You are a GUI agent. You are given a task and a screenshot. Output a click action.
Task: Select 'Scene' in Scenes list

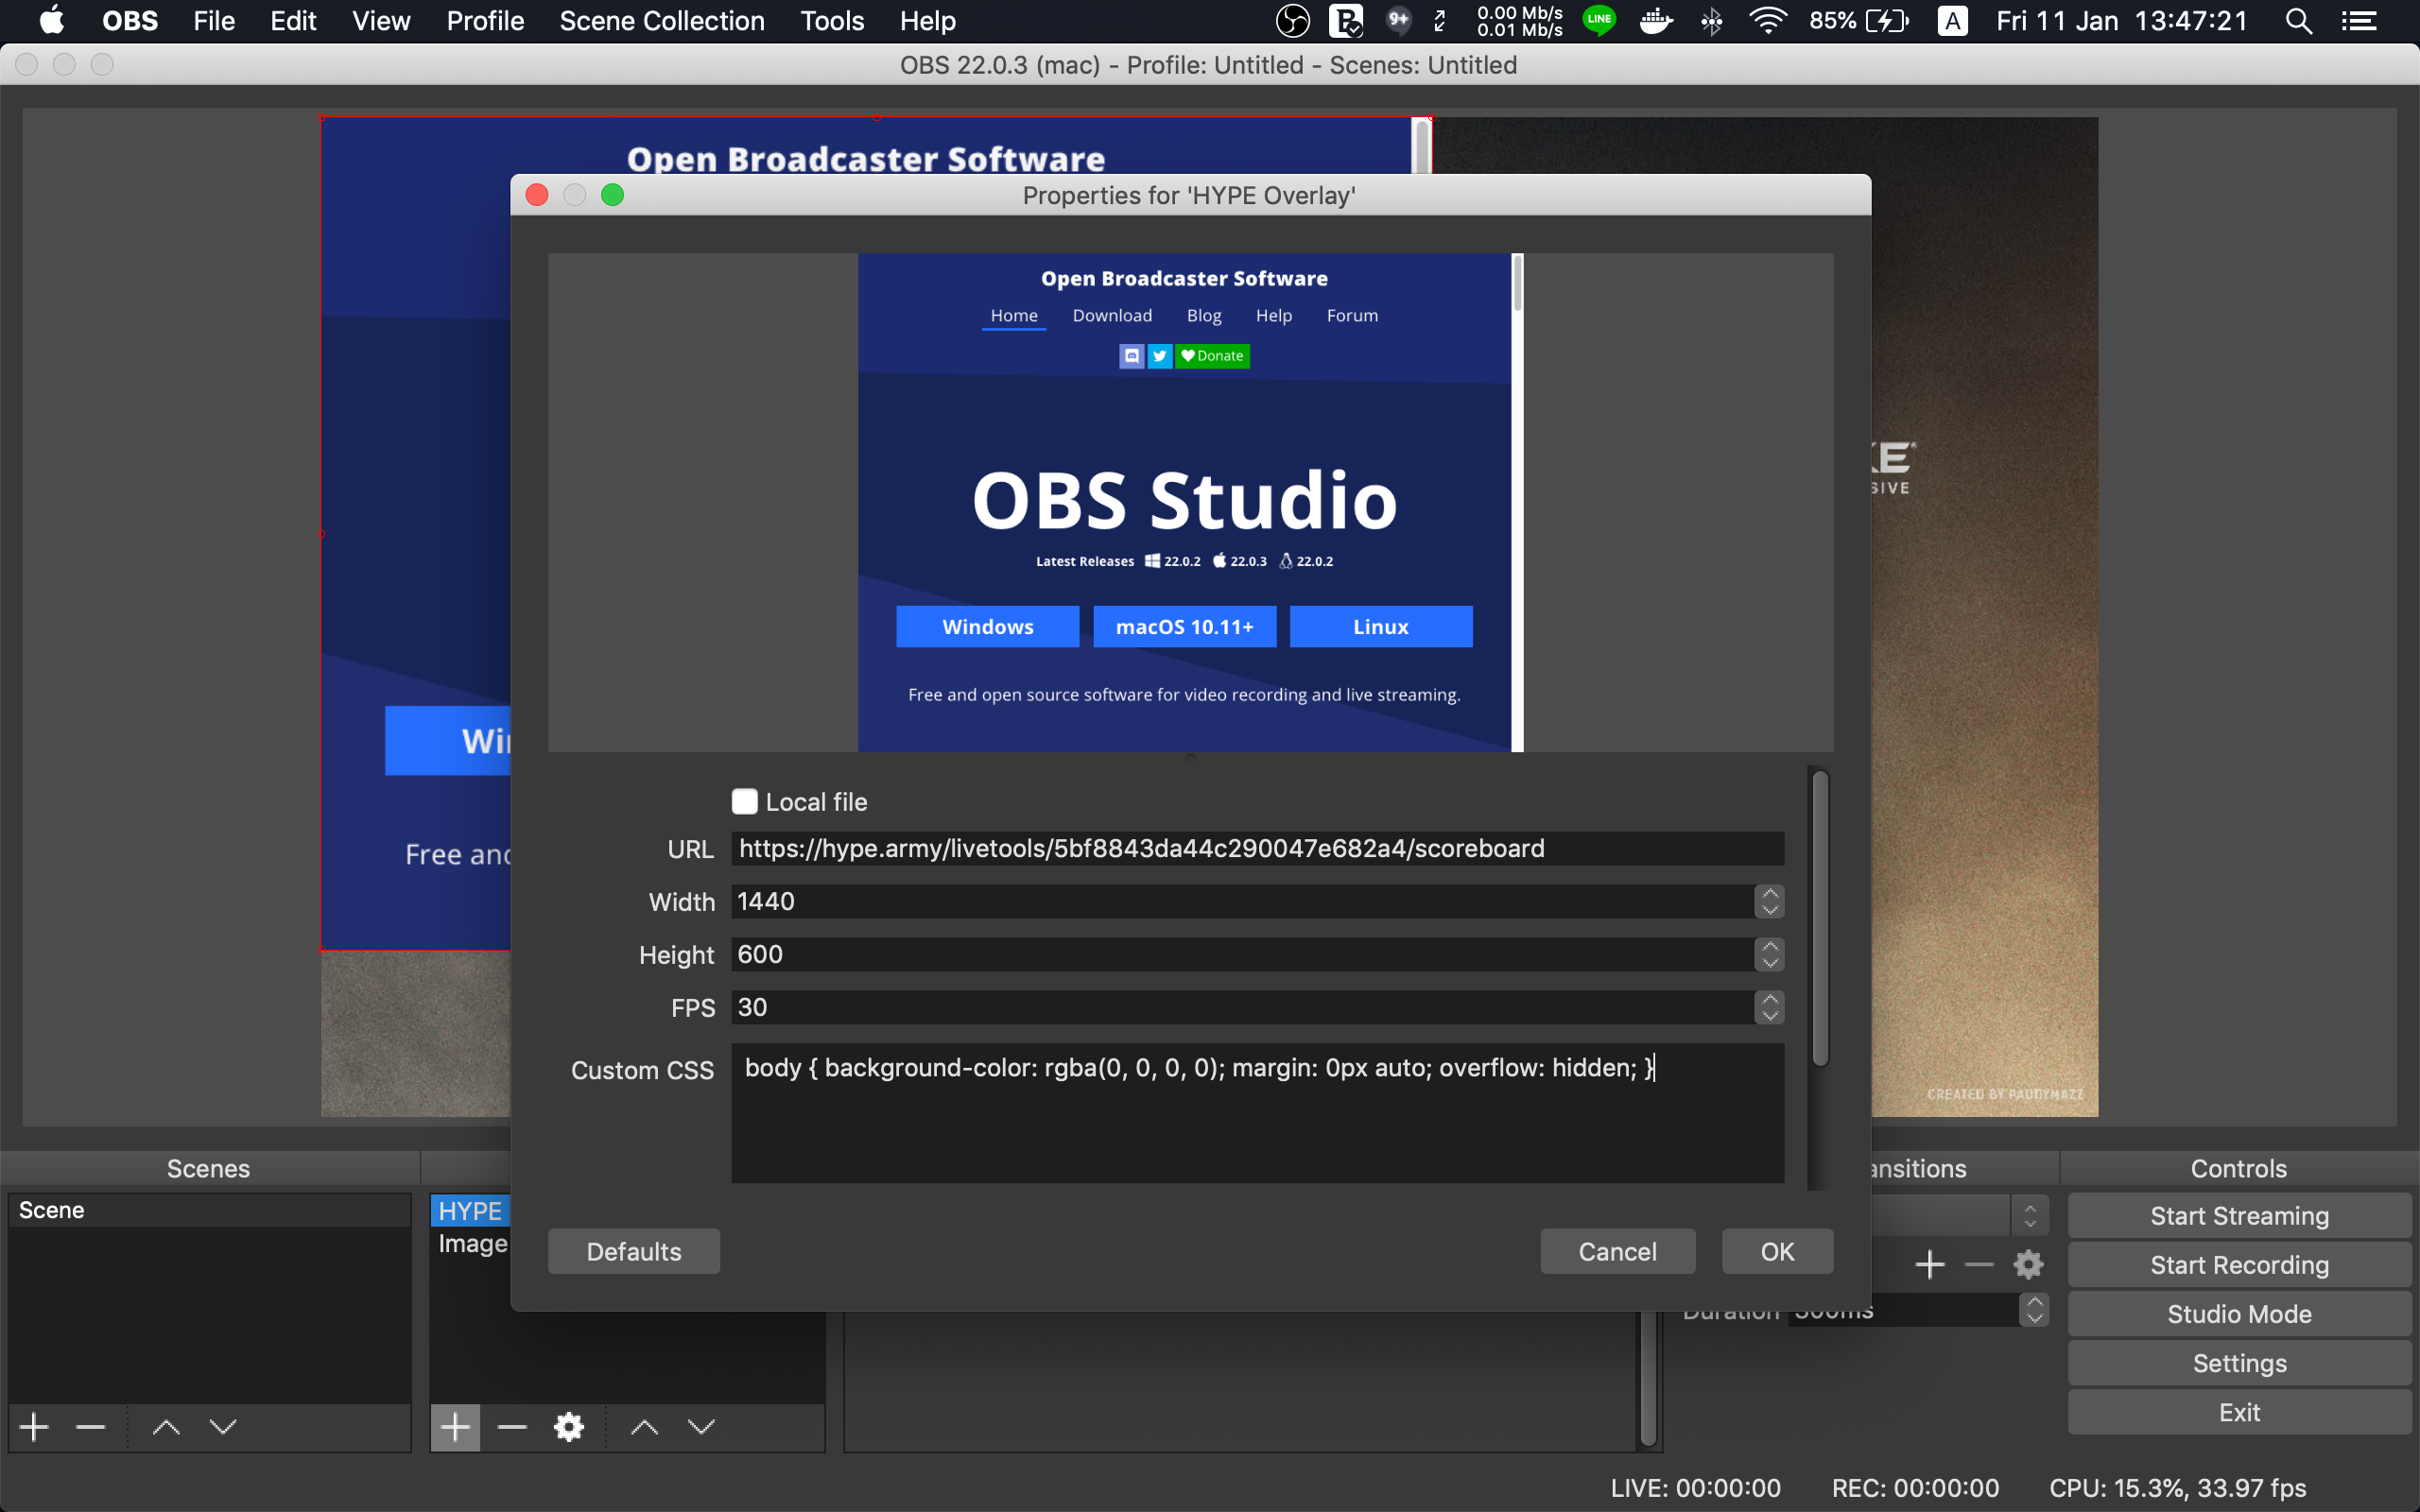pos(209,1210)
